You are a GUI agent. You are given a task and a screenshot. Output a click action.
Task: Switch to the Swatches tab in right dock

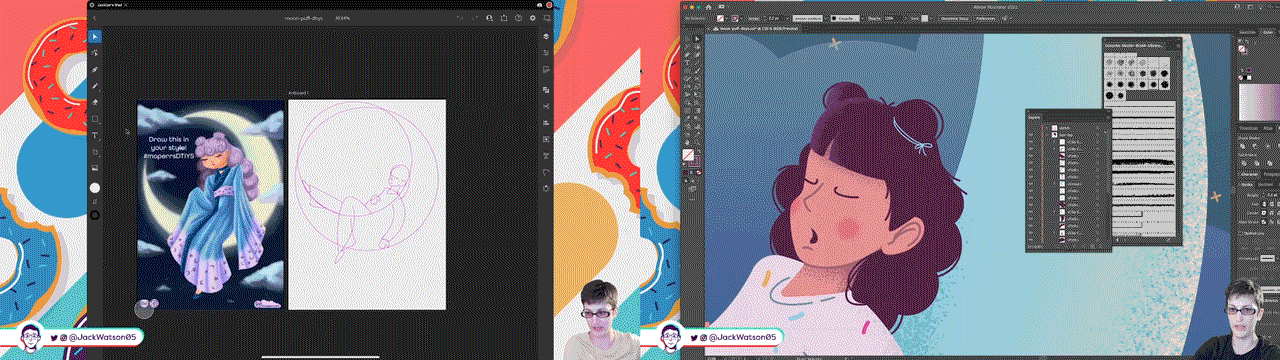tap(1248, 32)
